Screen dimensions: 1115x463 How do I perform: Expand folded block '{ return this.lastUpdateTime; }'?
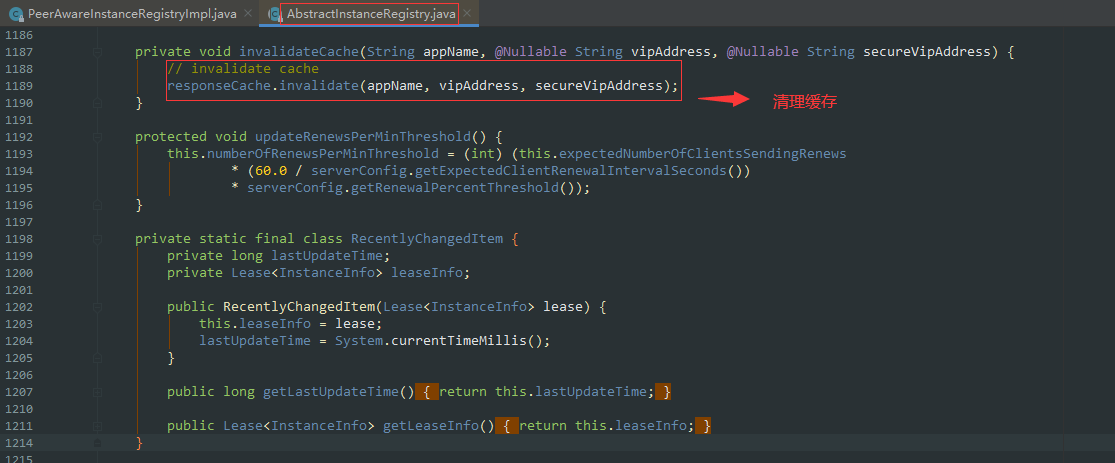pos(543,391)
